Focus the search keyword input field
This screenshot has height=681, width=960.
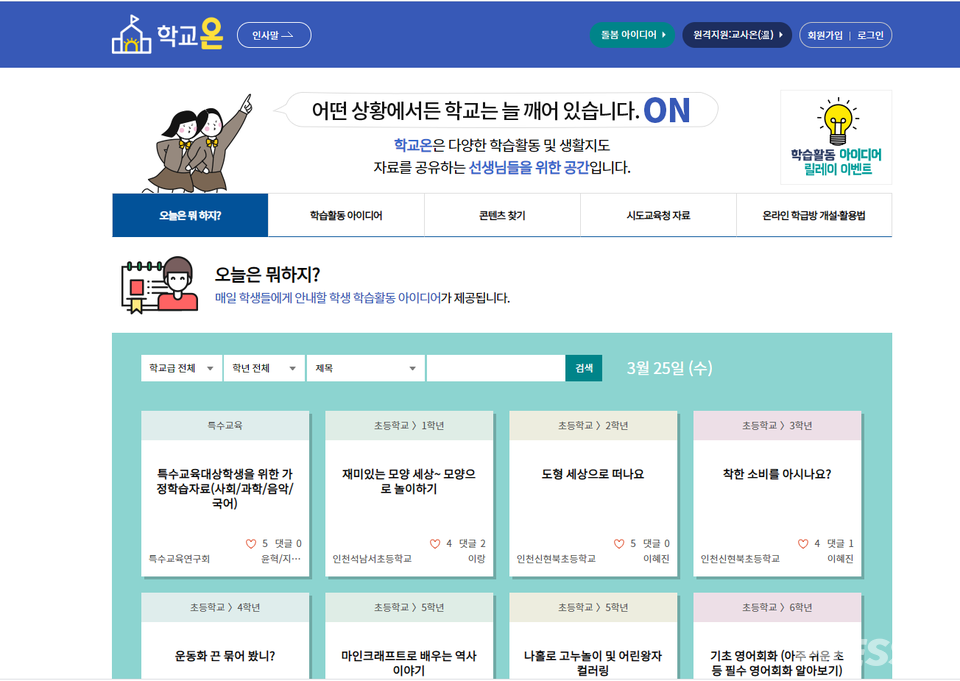pos(495,368)
